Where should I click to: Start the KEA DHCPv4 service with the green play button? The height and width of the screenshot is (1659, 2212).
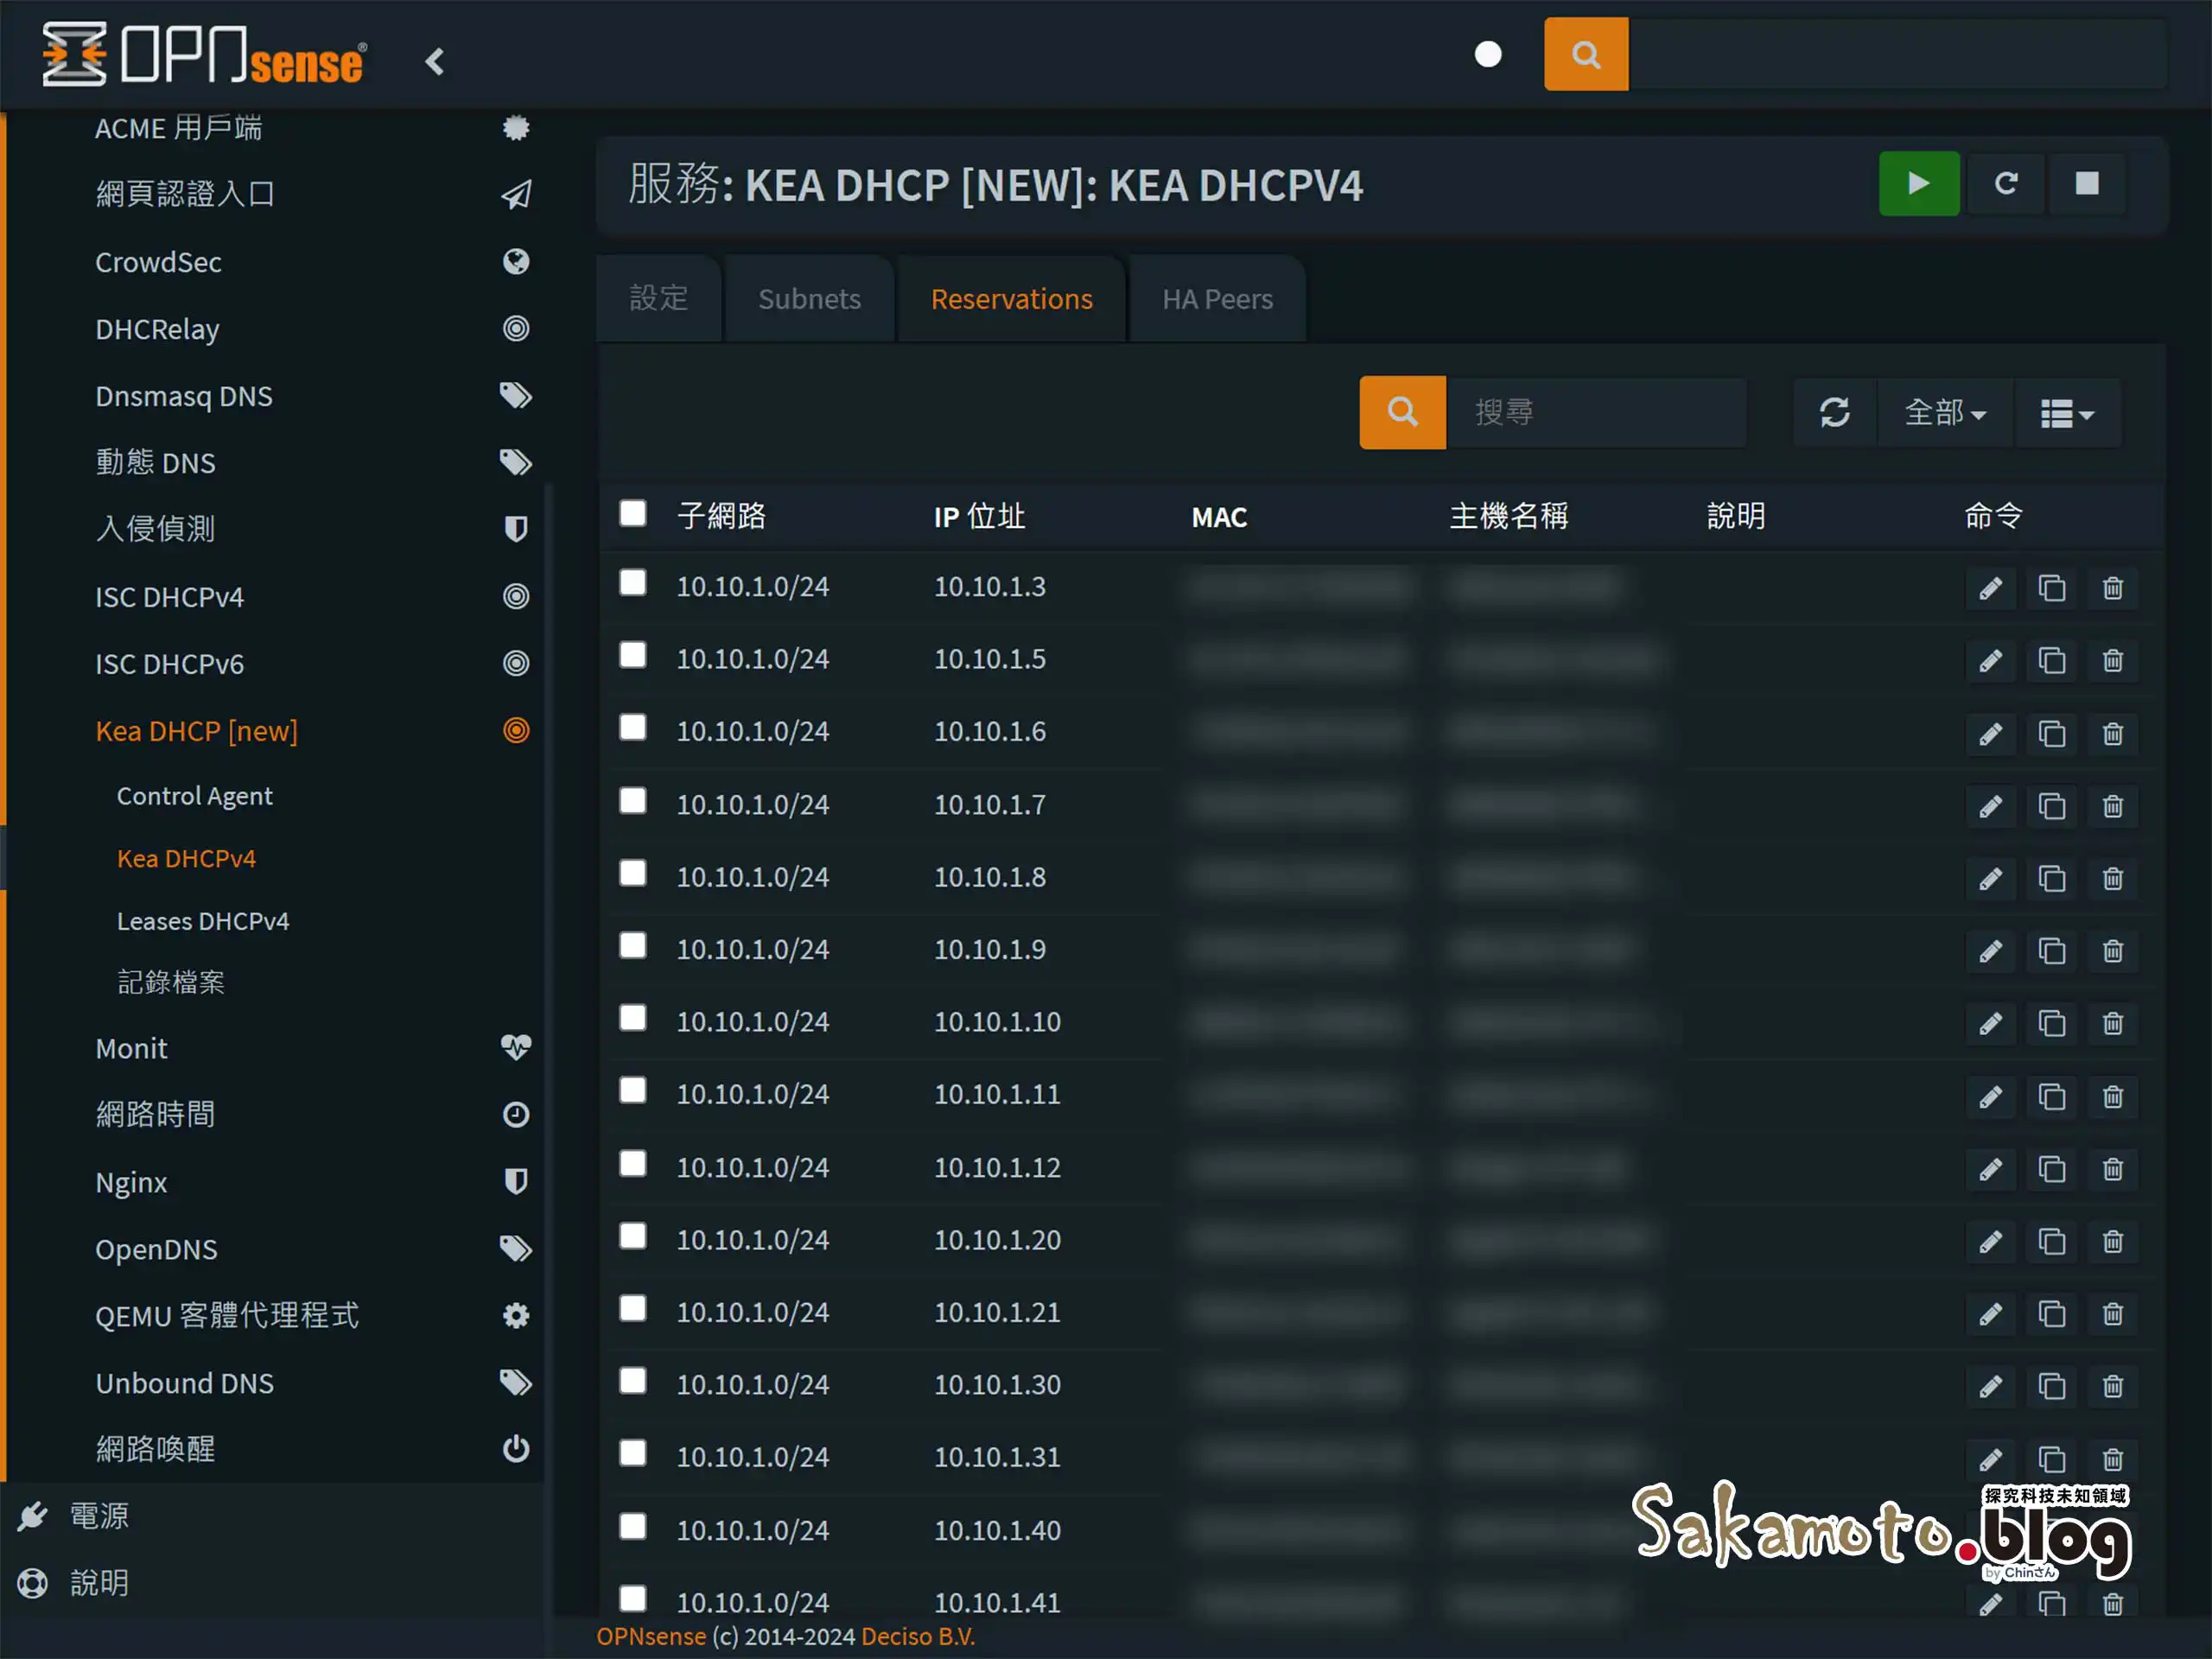click(x=1917, y=184)
